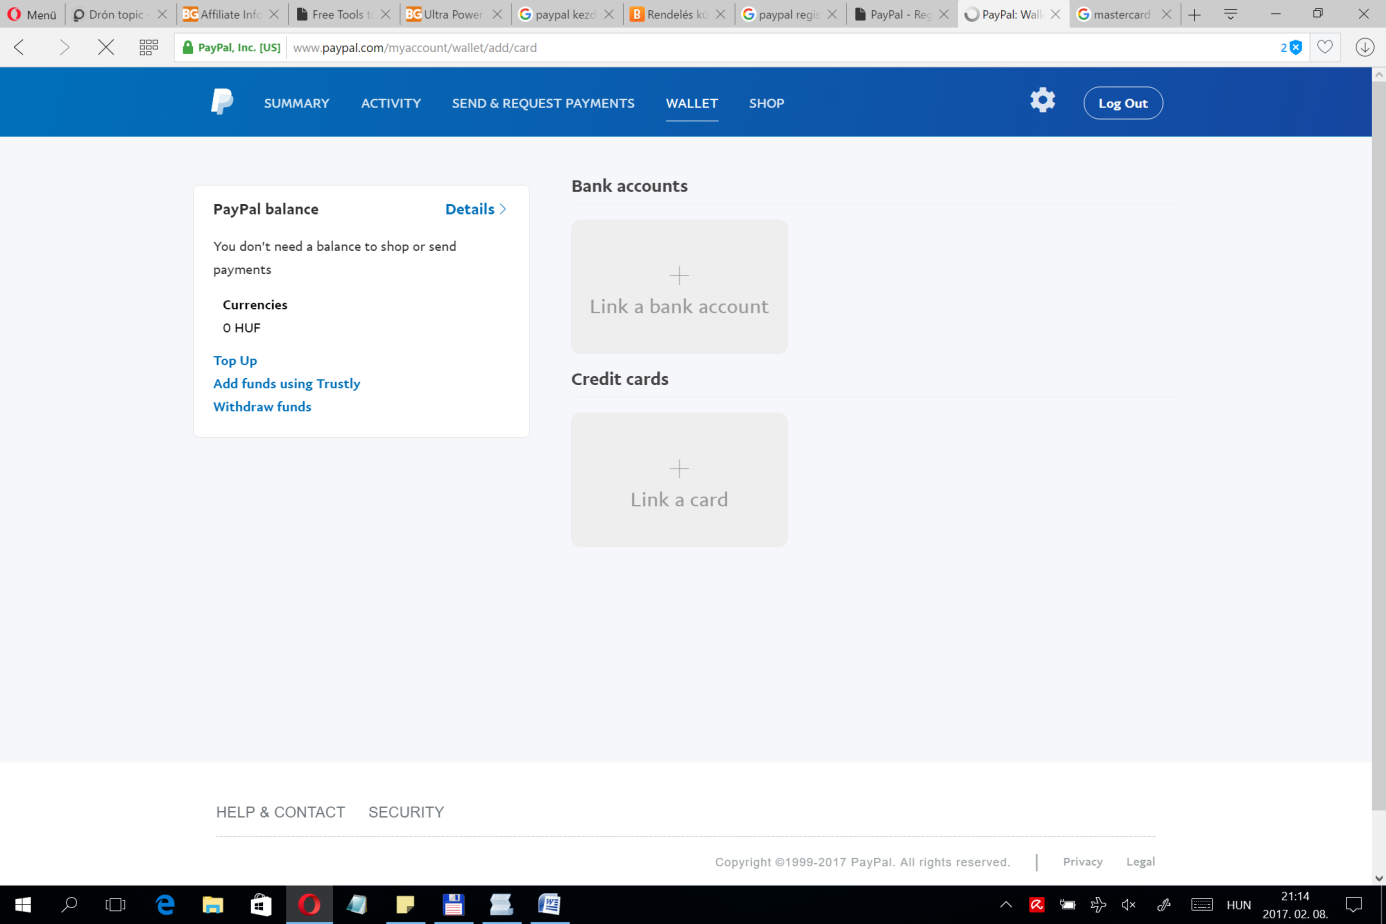The height and width of the screenshot is (924, 1386).
Task: Go forward using the browser forward arrow
Action: coord(64,47)
